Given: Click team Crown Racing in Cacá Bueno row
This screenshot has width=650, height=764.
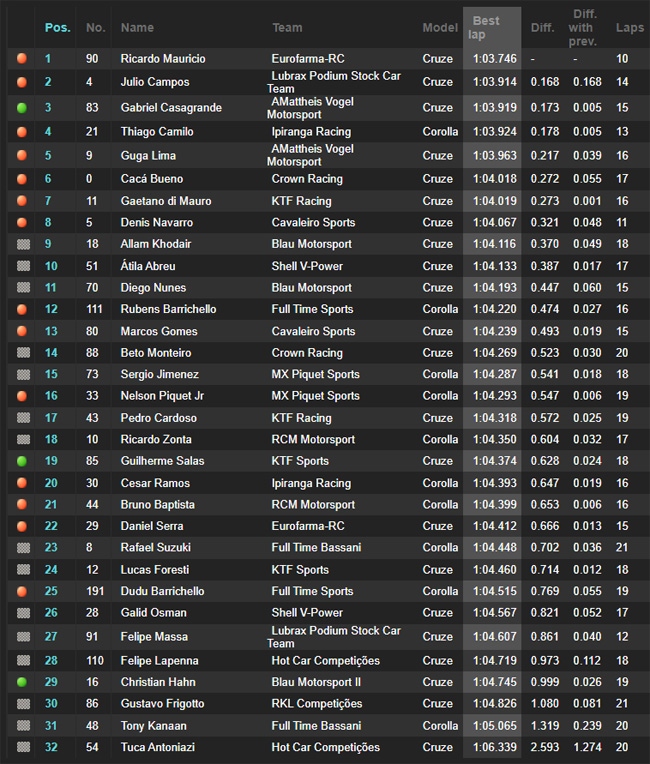Looking at the screenshot, I should coord(307,179).
